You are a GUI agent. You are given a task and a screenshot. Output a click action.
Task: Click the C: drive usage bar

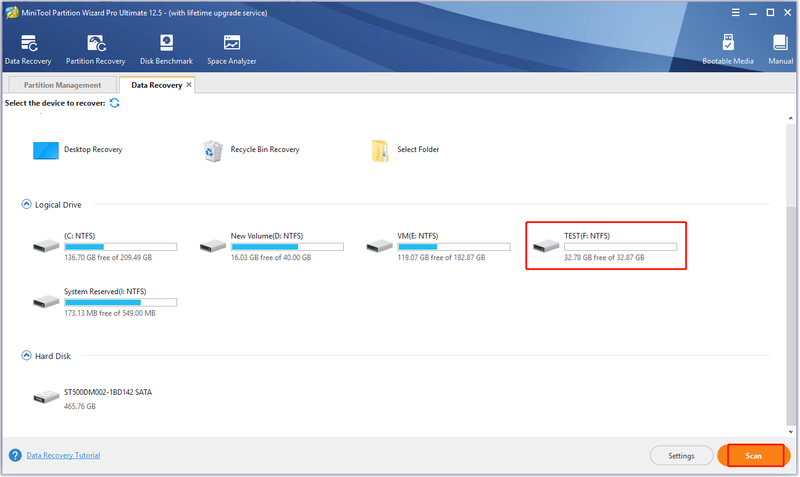click(121, 247)
